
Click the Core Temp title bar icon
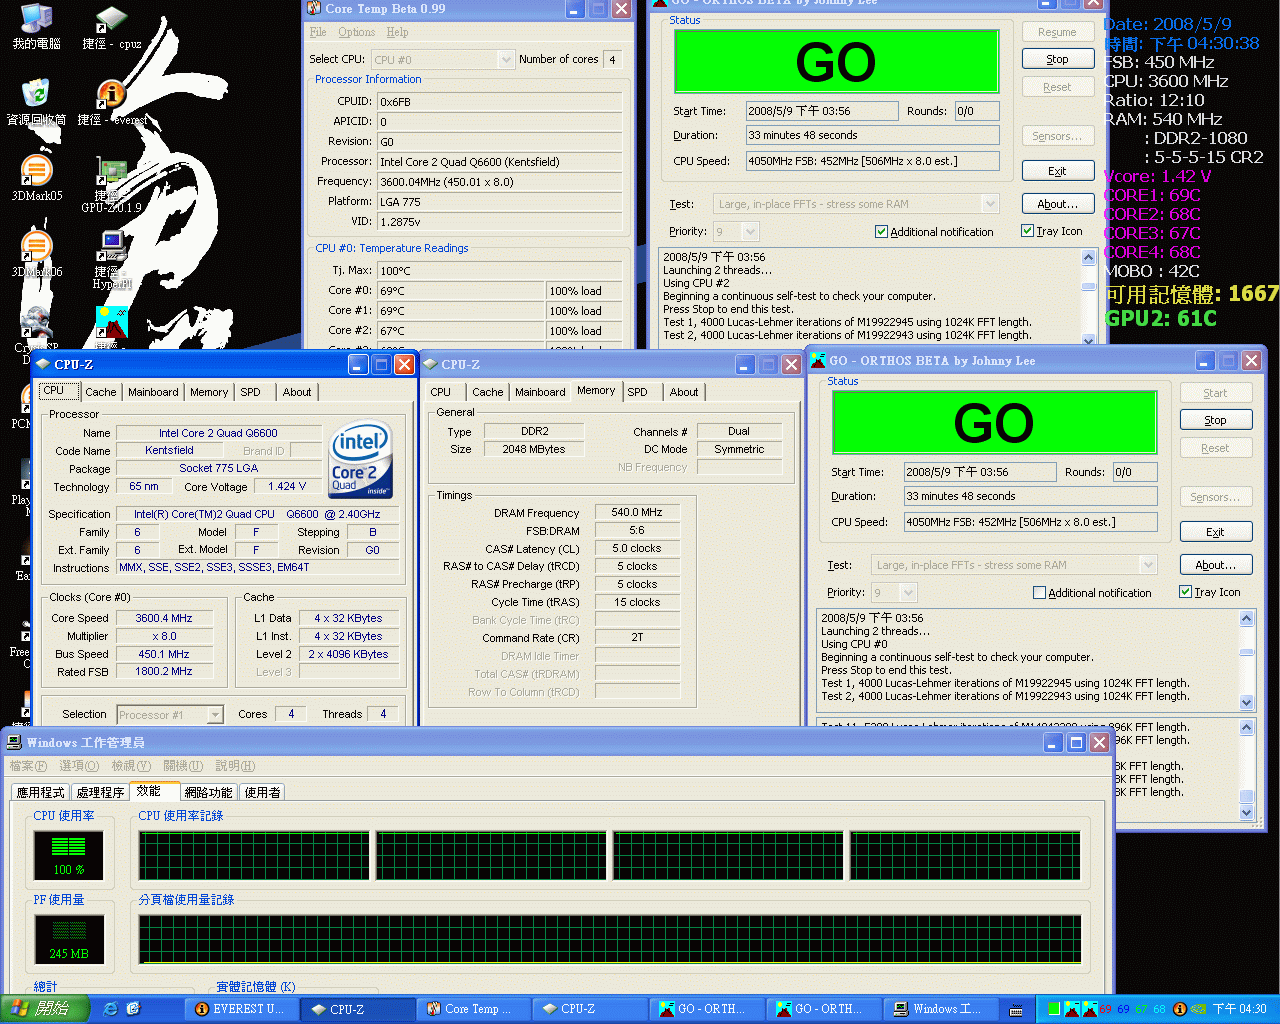coord(313,8)
